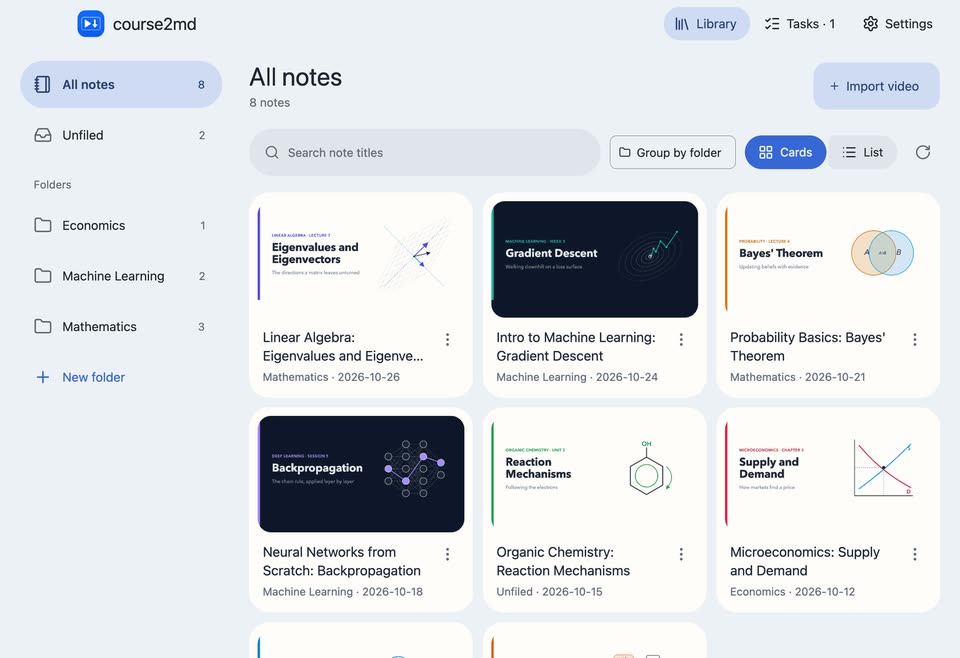Click the Machine Learning folder icon

click(43, 276)
